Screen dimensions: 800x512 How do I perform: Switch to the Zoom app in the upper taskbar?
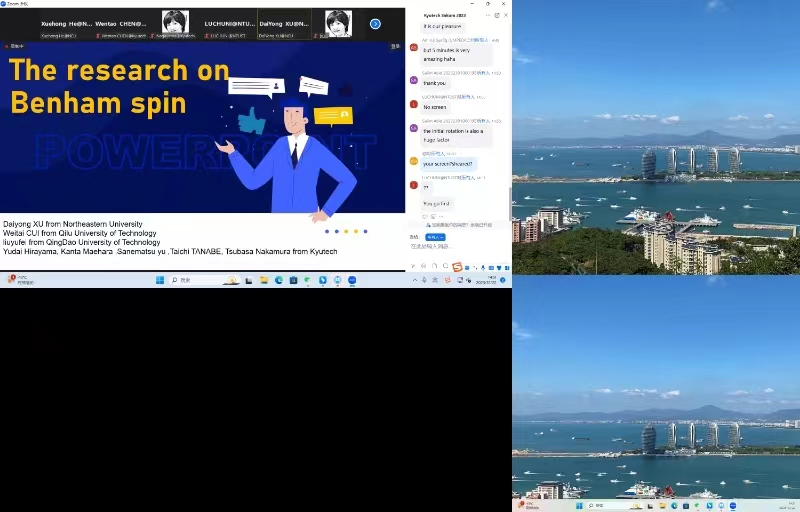tap(352, 280)
